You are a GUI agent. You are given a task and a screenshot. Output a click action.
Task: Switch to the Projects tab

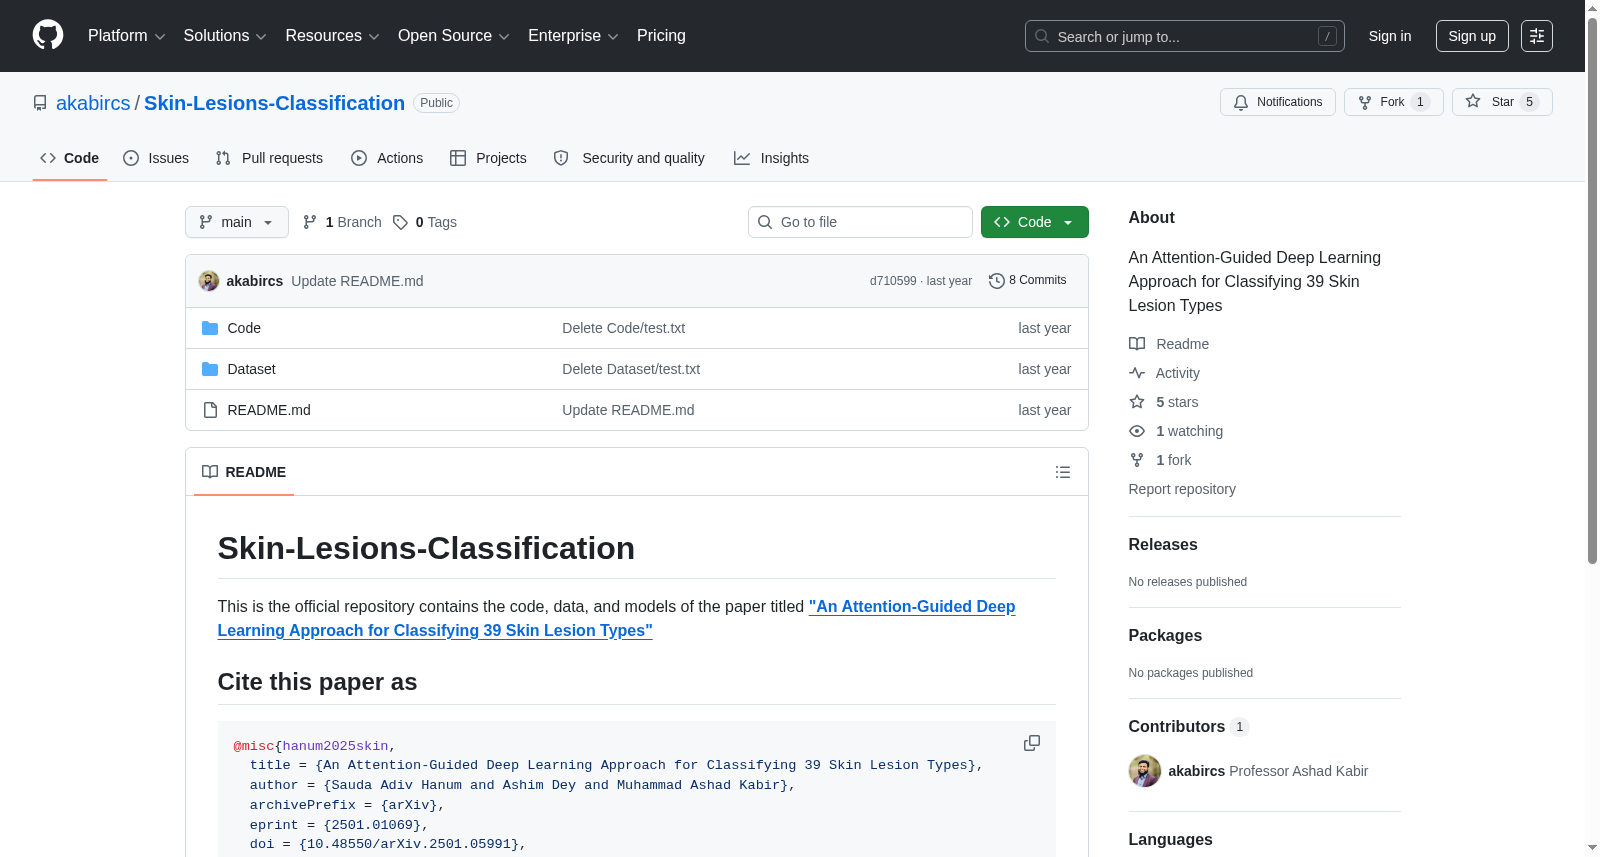coord(488,158)
